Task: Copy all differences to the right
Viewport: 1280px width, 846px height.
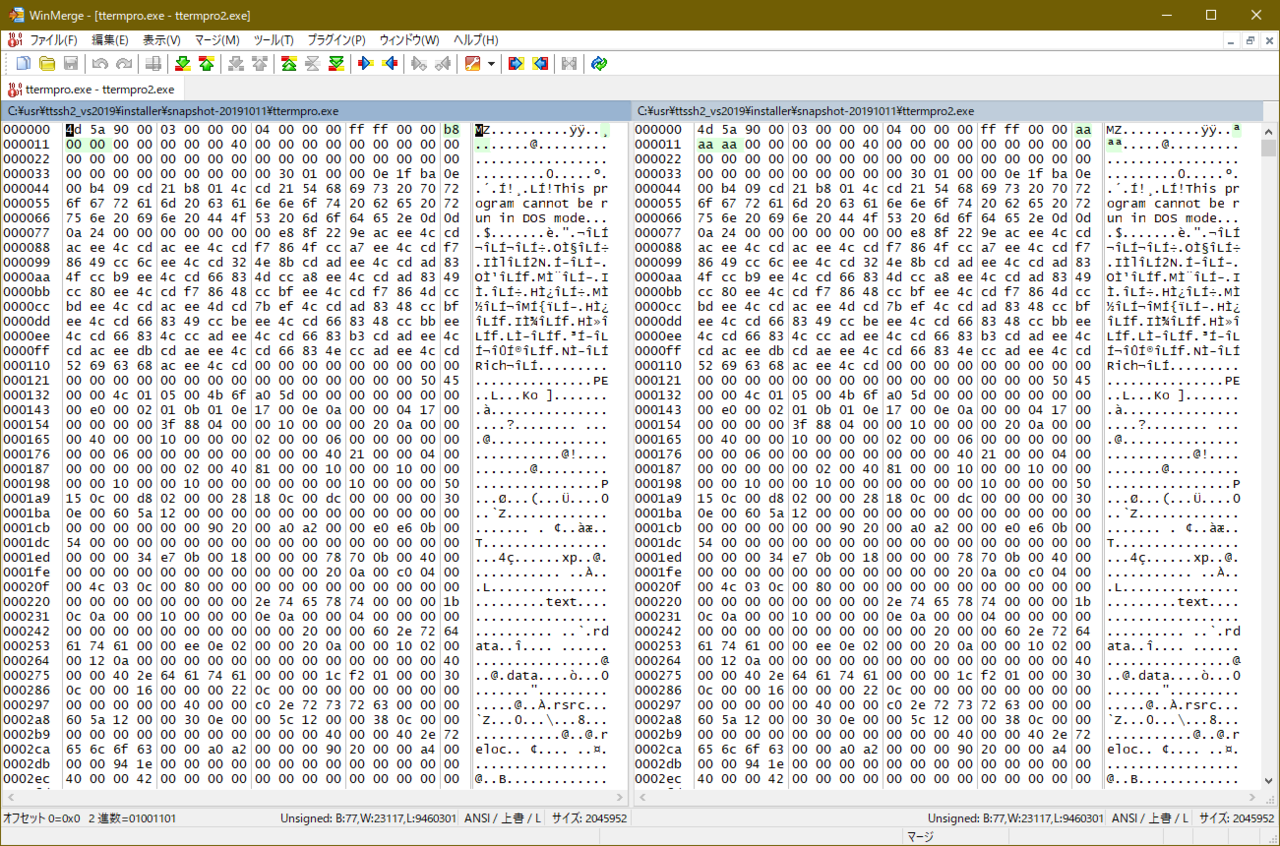Action: tap(516, 64)
